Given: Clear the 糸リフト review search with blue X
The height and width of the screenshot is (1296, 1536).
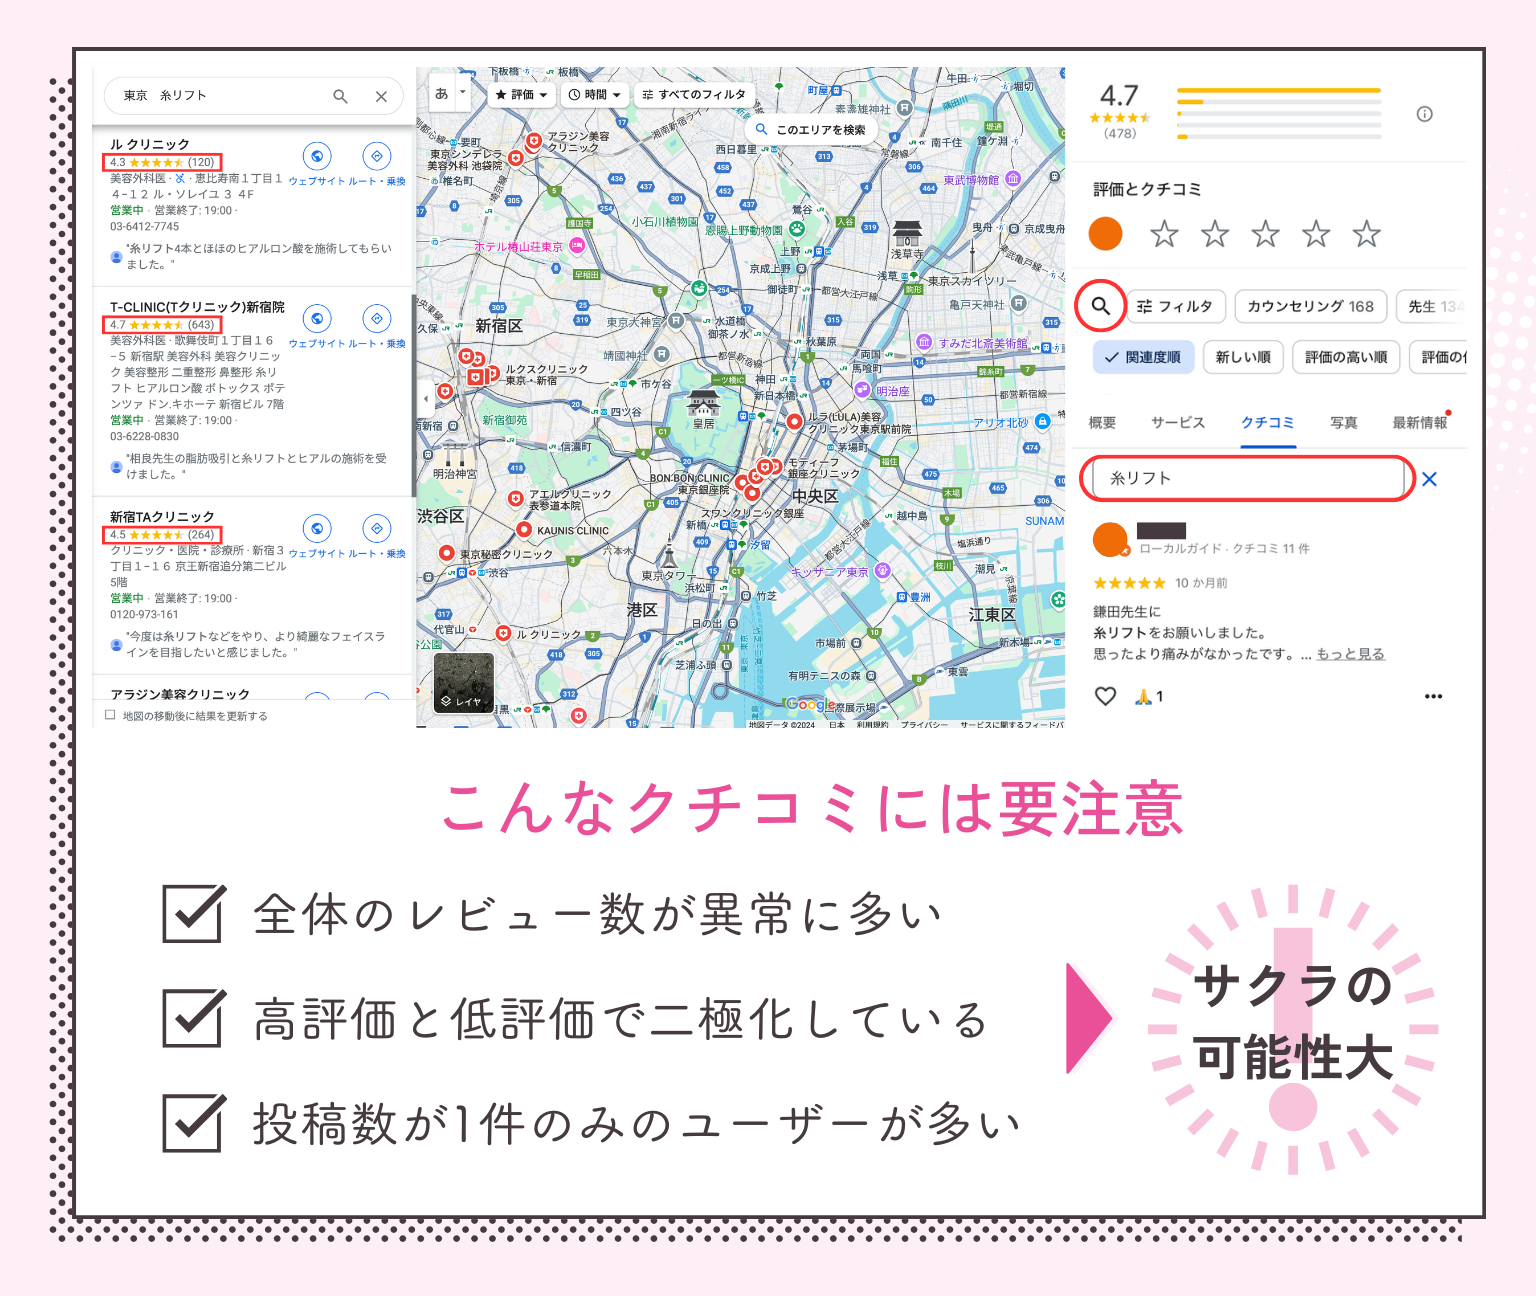Looking at the screenshot, I should click(1430, 479).
